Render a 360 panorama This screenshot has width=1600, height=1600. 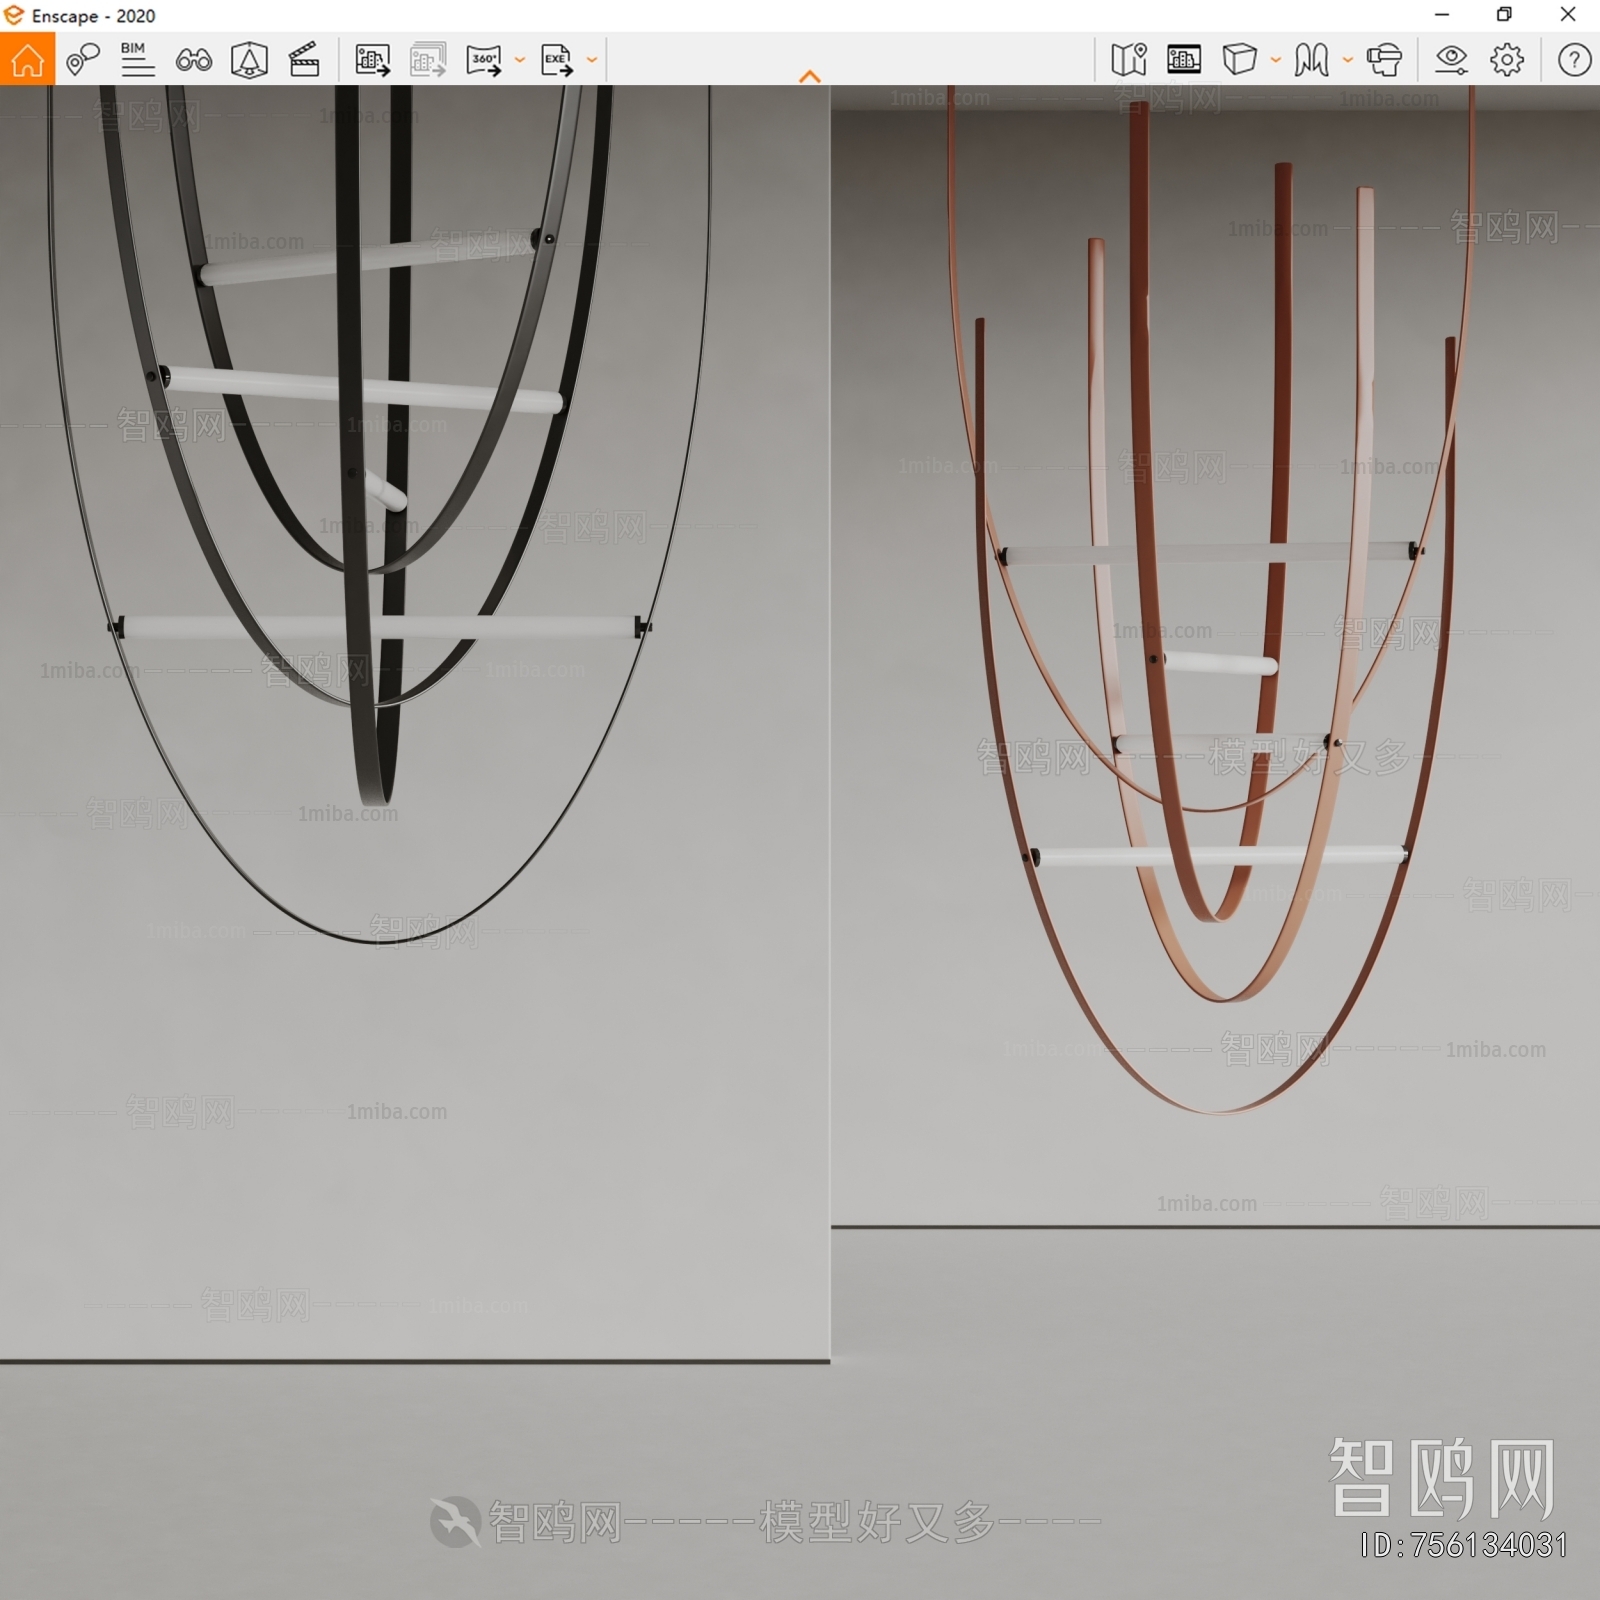(484, 60)
